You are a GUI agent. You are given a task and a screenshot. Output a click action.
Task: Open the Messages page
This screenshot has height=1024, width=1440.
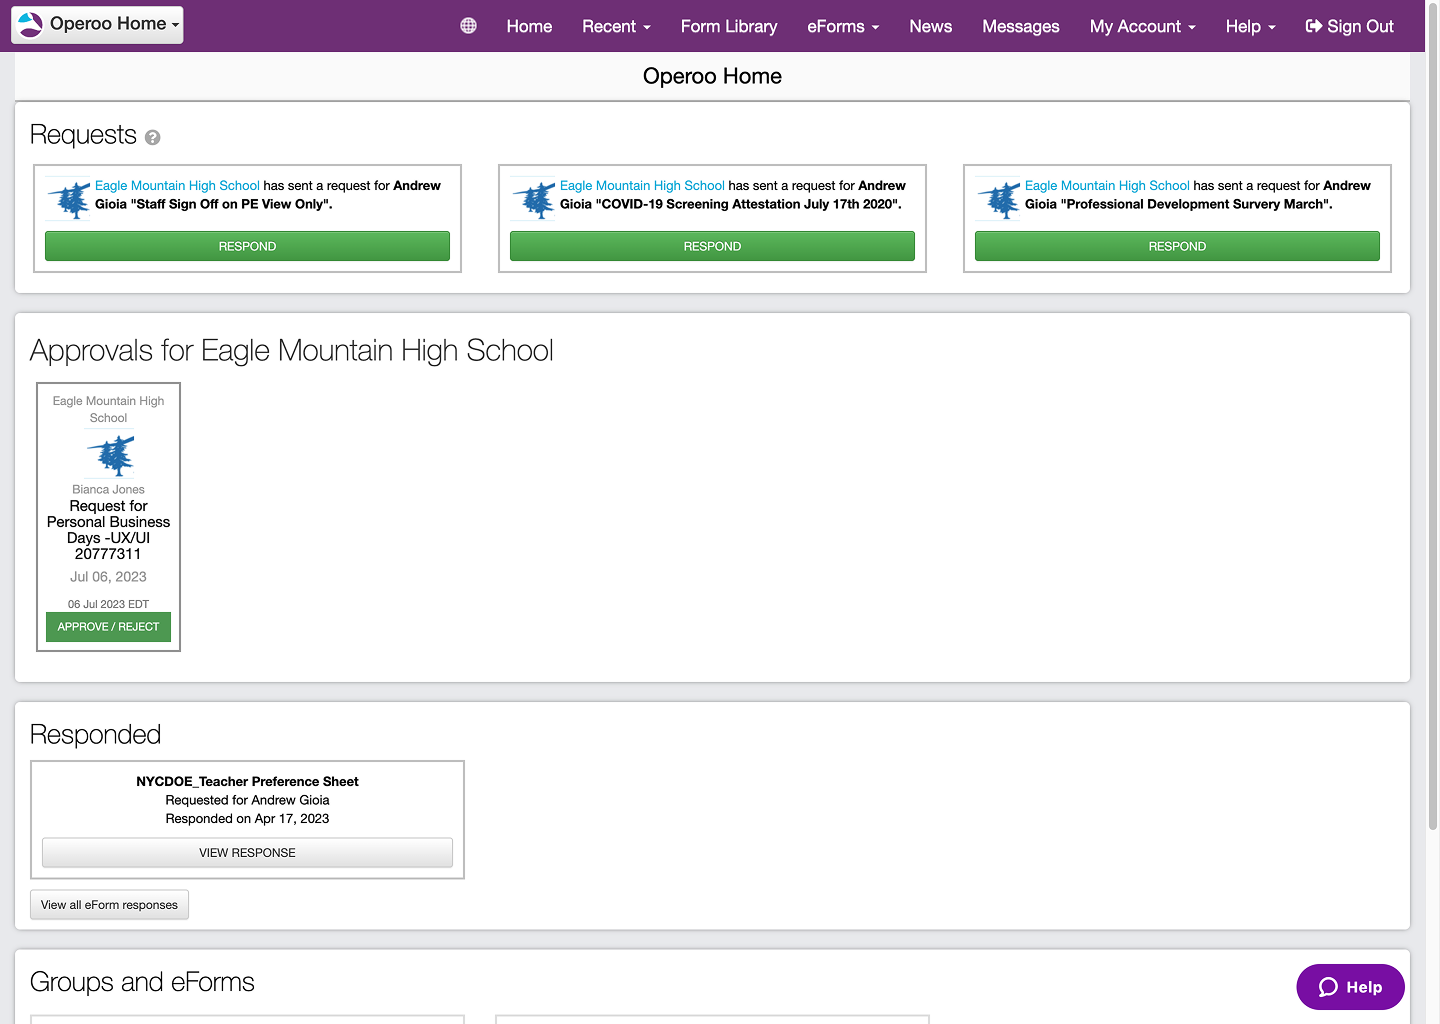click(1020, 27)
